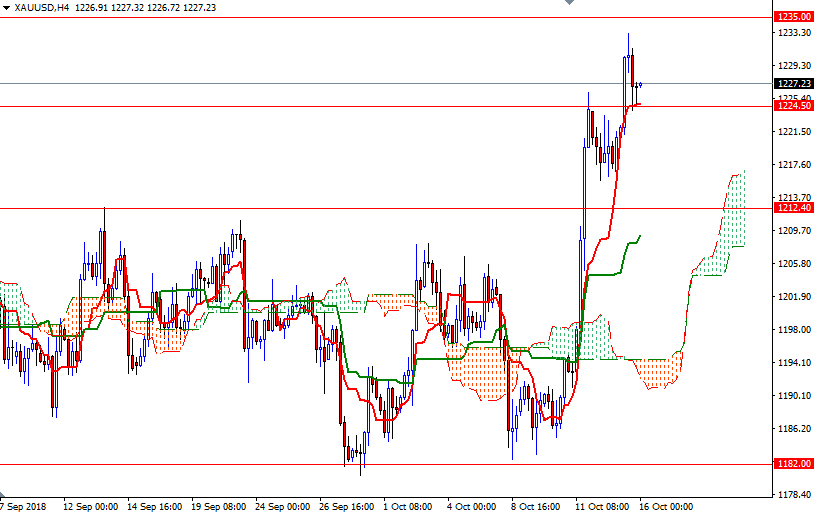This screenshot has width=814, height=514.
Task: Click the 1 Oct 08:00 time label
Action: pos(410,507)
